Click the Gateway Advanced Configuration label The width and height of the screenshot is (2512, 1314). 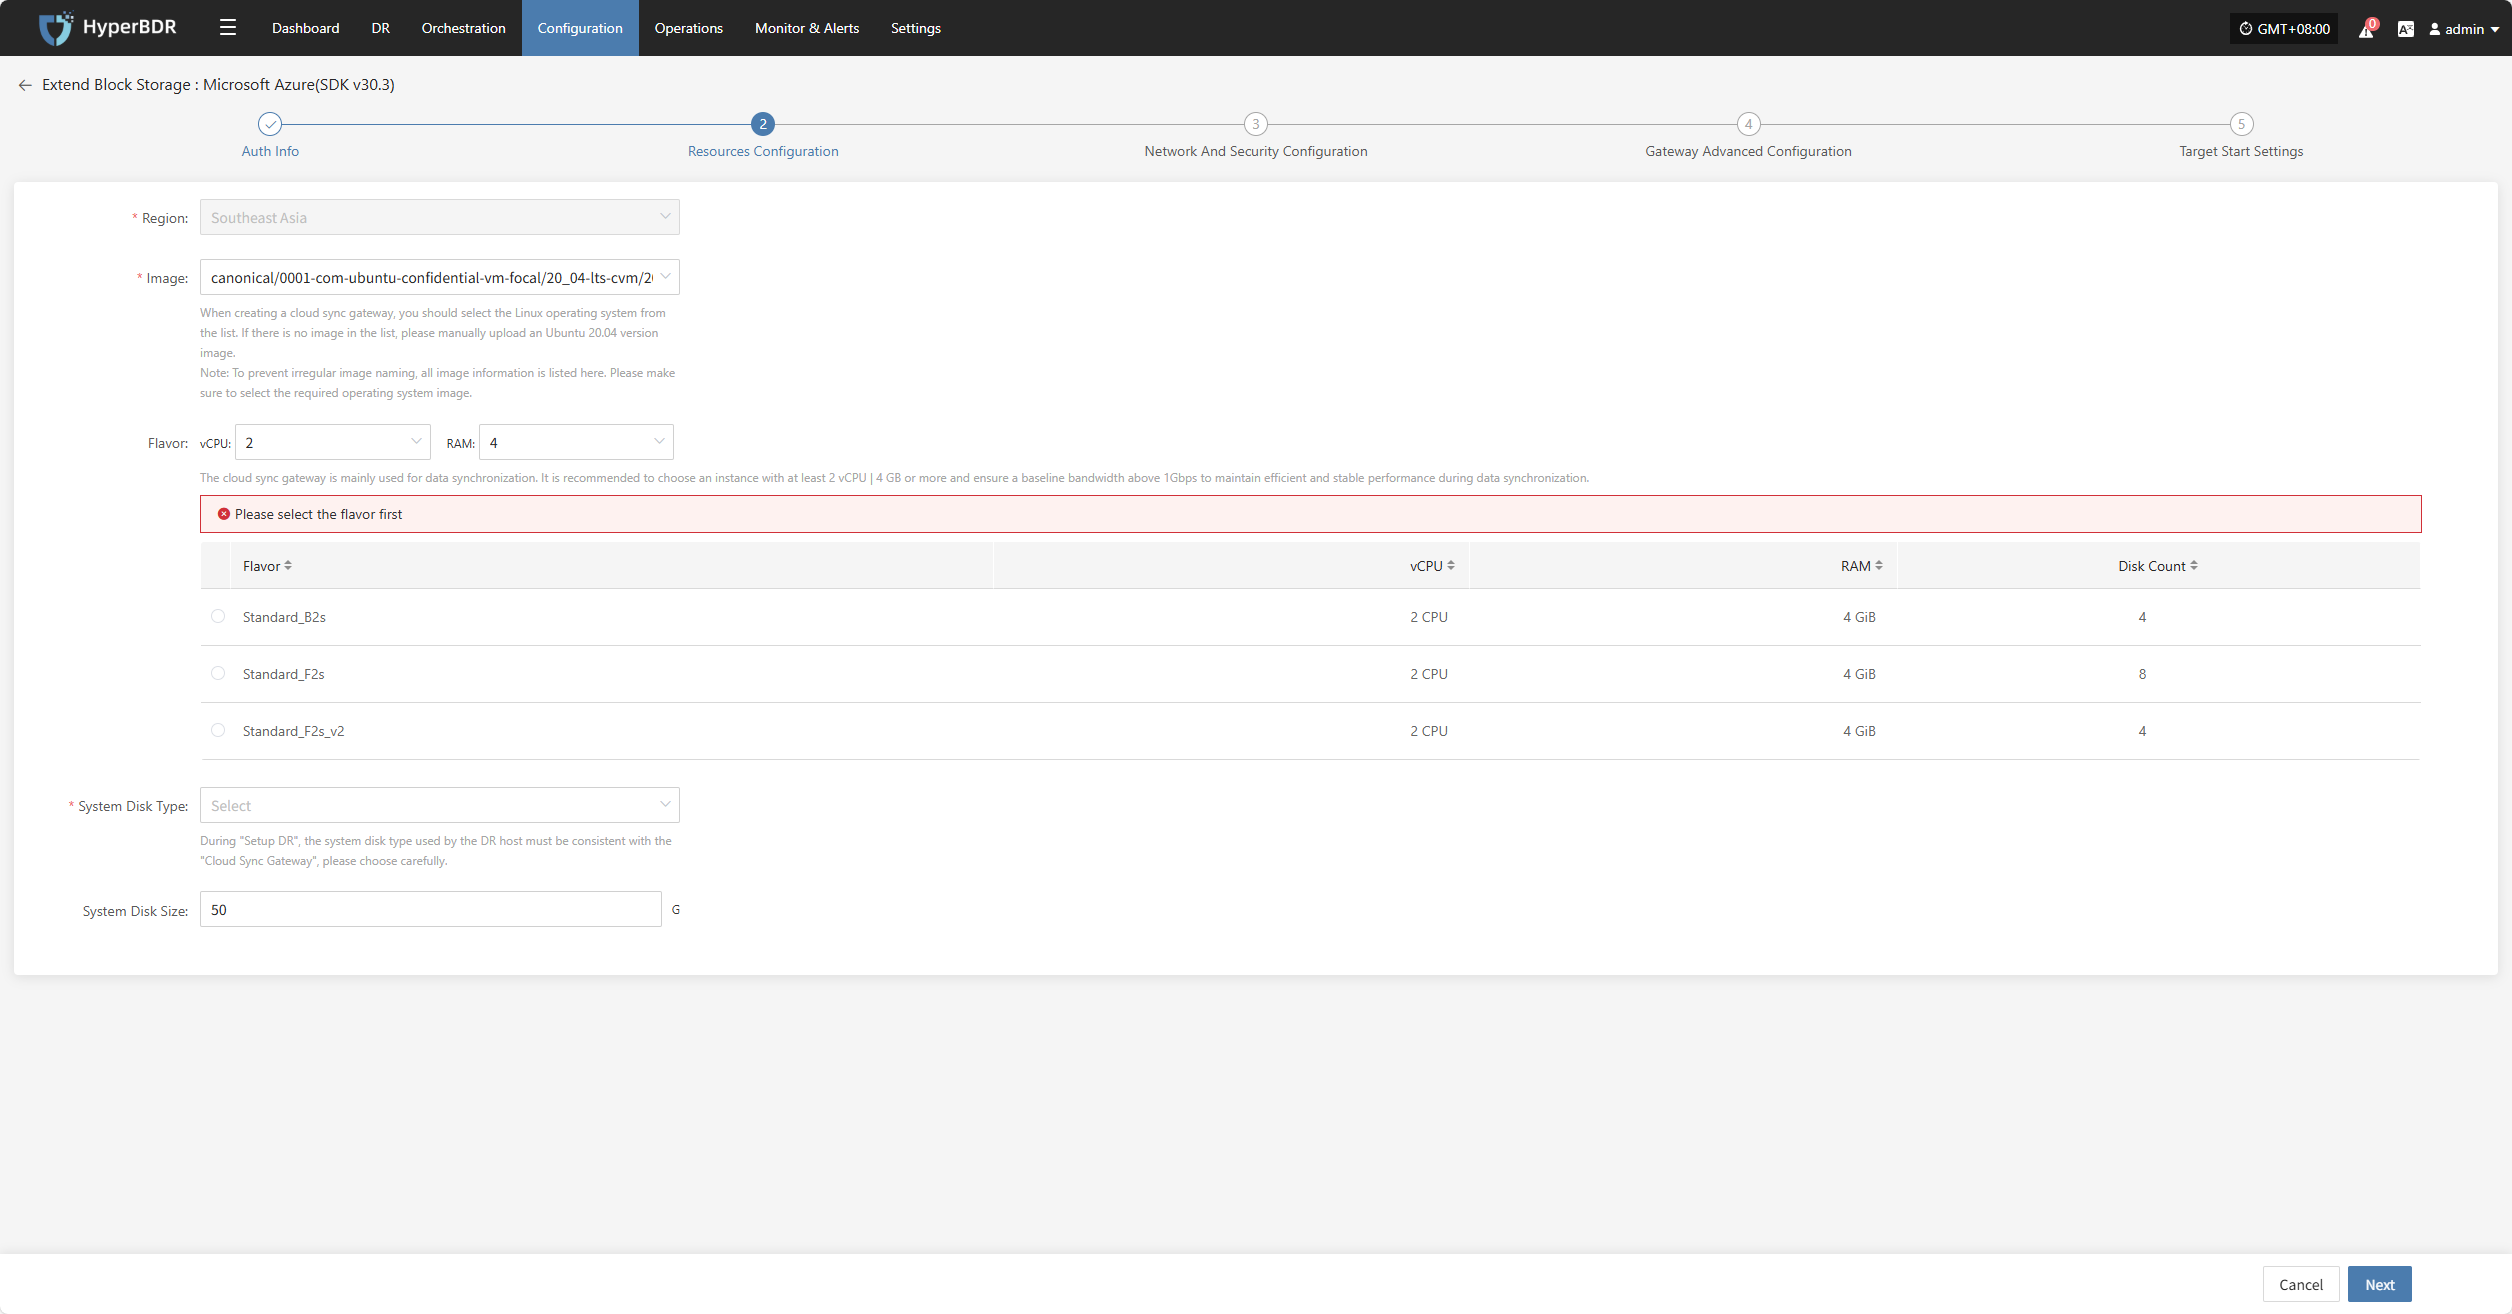coord(1748,151)
